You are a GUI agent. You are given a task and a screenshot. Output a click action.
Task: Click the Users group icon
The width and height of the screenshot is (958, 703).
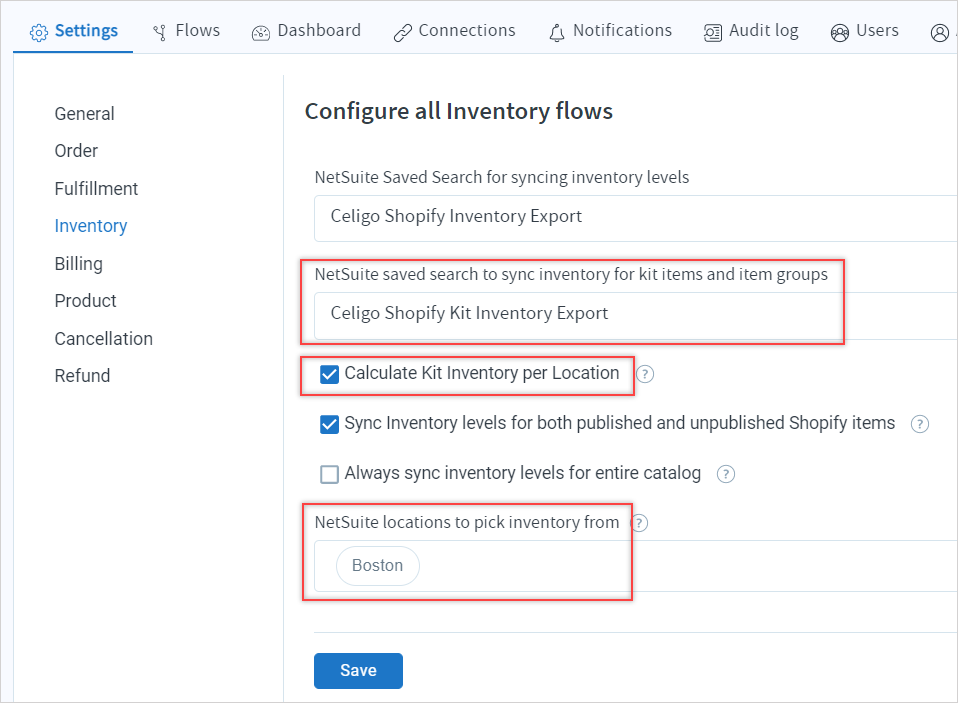(x=840, y=33)
